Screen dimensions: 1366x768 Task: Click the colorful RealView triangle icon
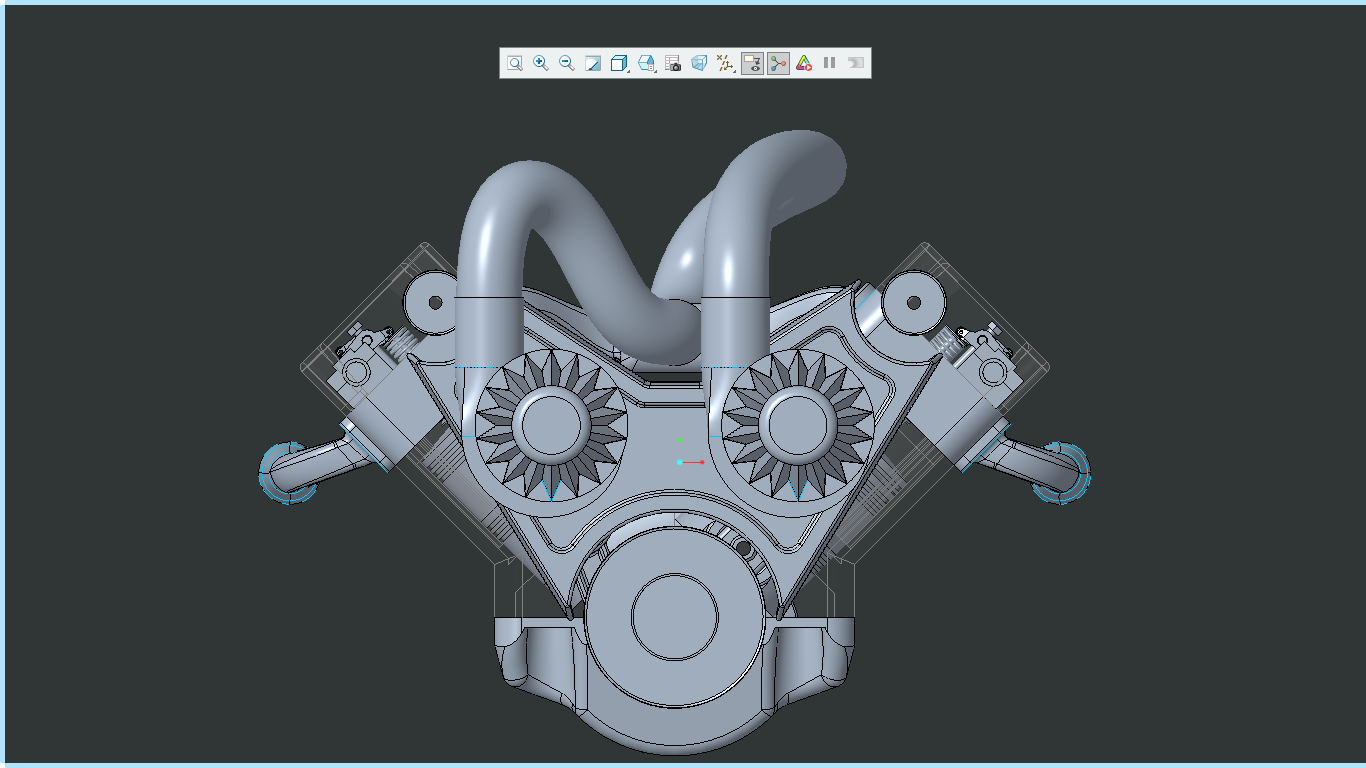[805, 62]
